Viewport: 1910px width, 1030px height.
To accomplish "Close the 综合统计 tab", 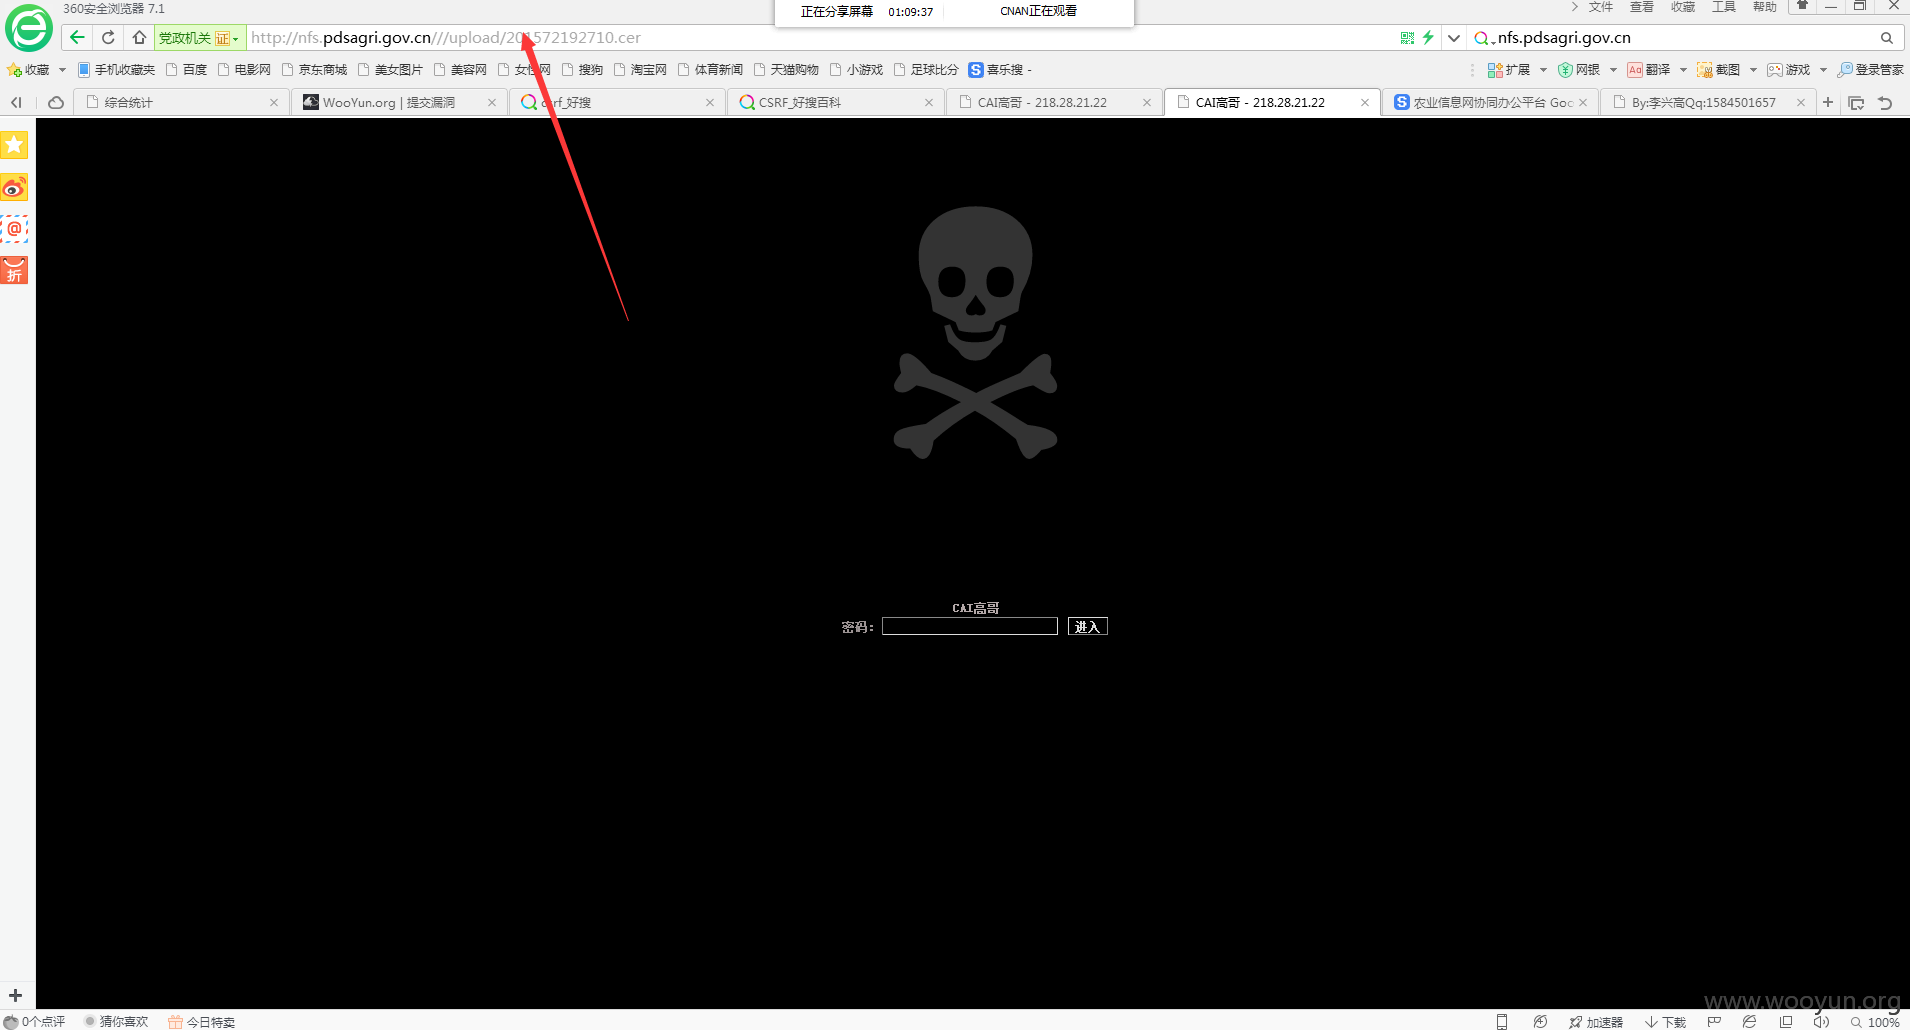I will click(274, 102).
